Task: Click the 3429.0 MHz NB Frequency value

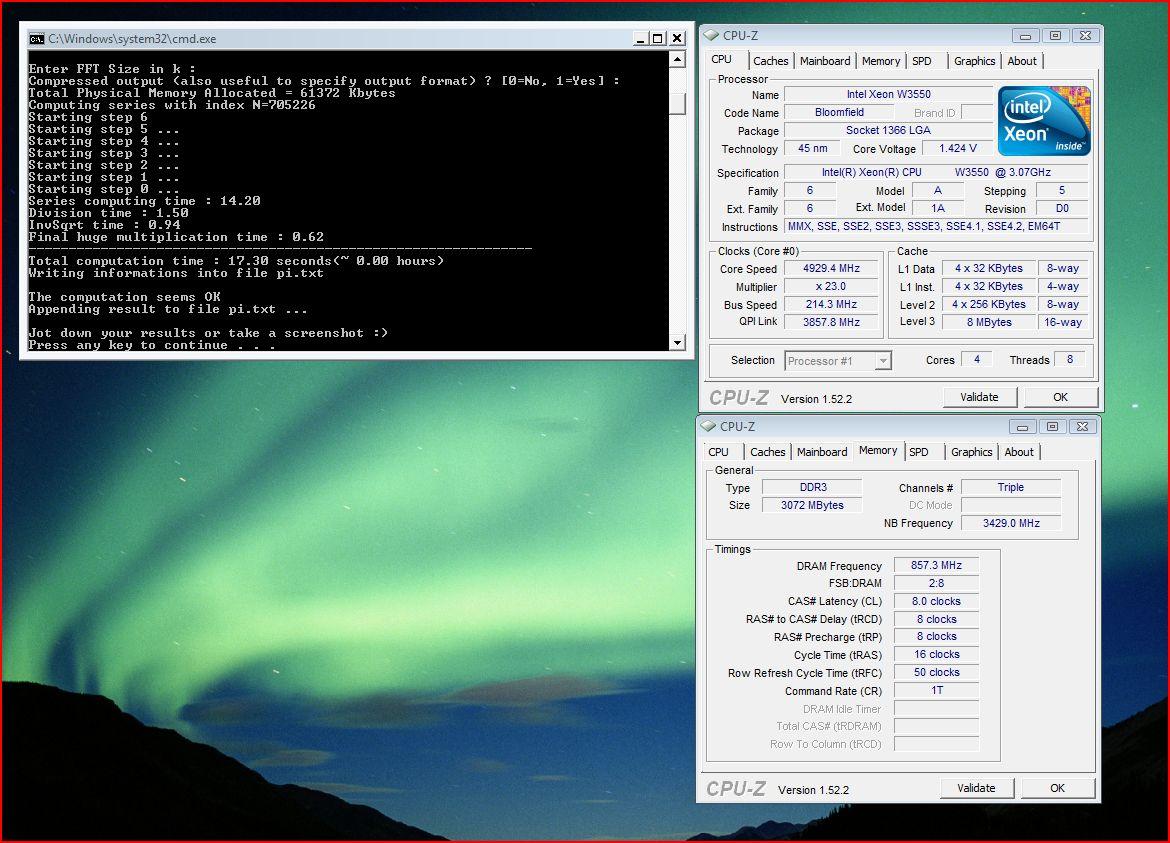Action: [1010, 523]
